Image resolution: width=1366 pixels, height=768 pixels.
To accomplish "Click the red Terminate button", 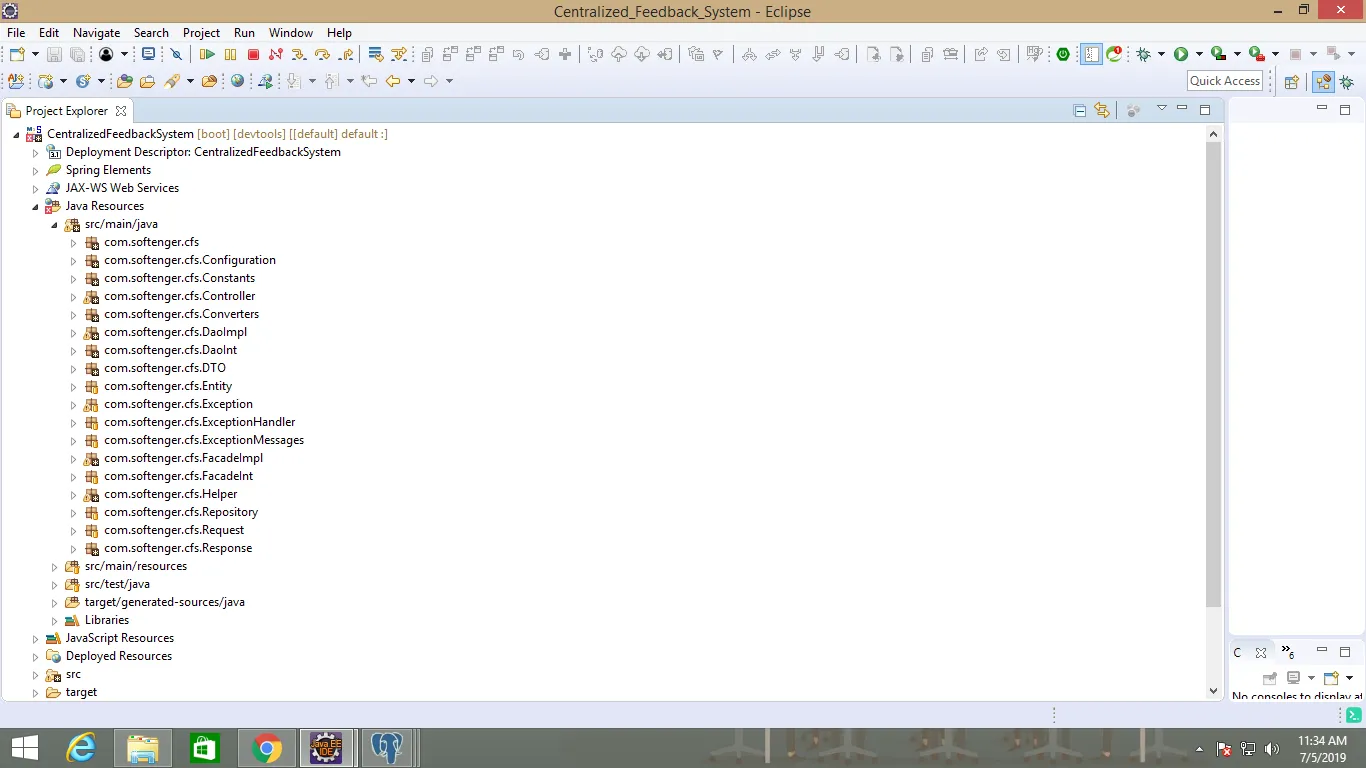I will pos(253,55).
